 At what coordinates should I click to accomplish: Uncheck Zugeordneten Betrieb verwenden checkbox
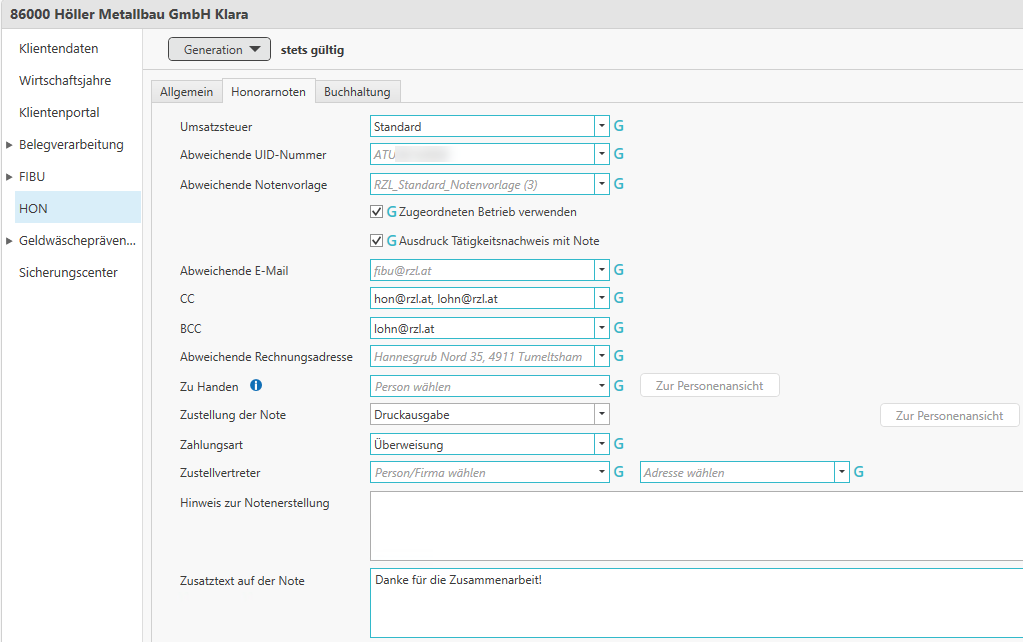(376, 212)
